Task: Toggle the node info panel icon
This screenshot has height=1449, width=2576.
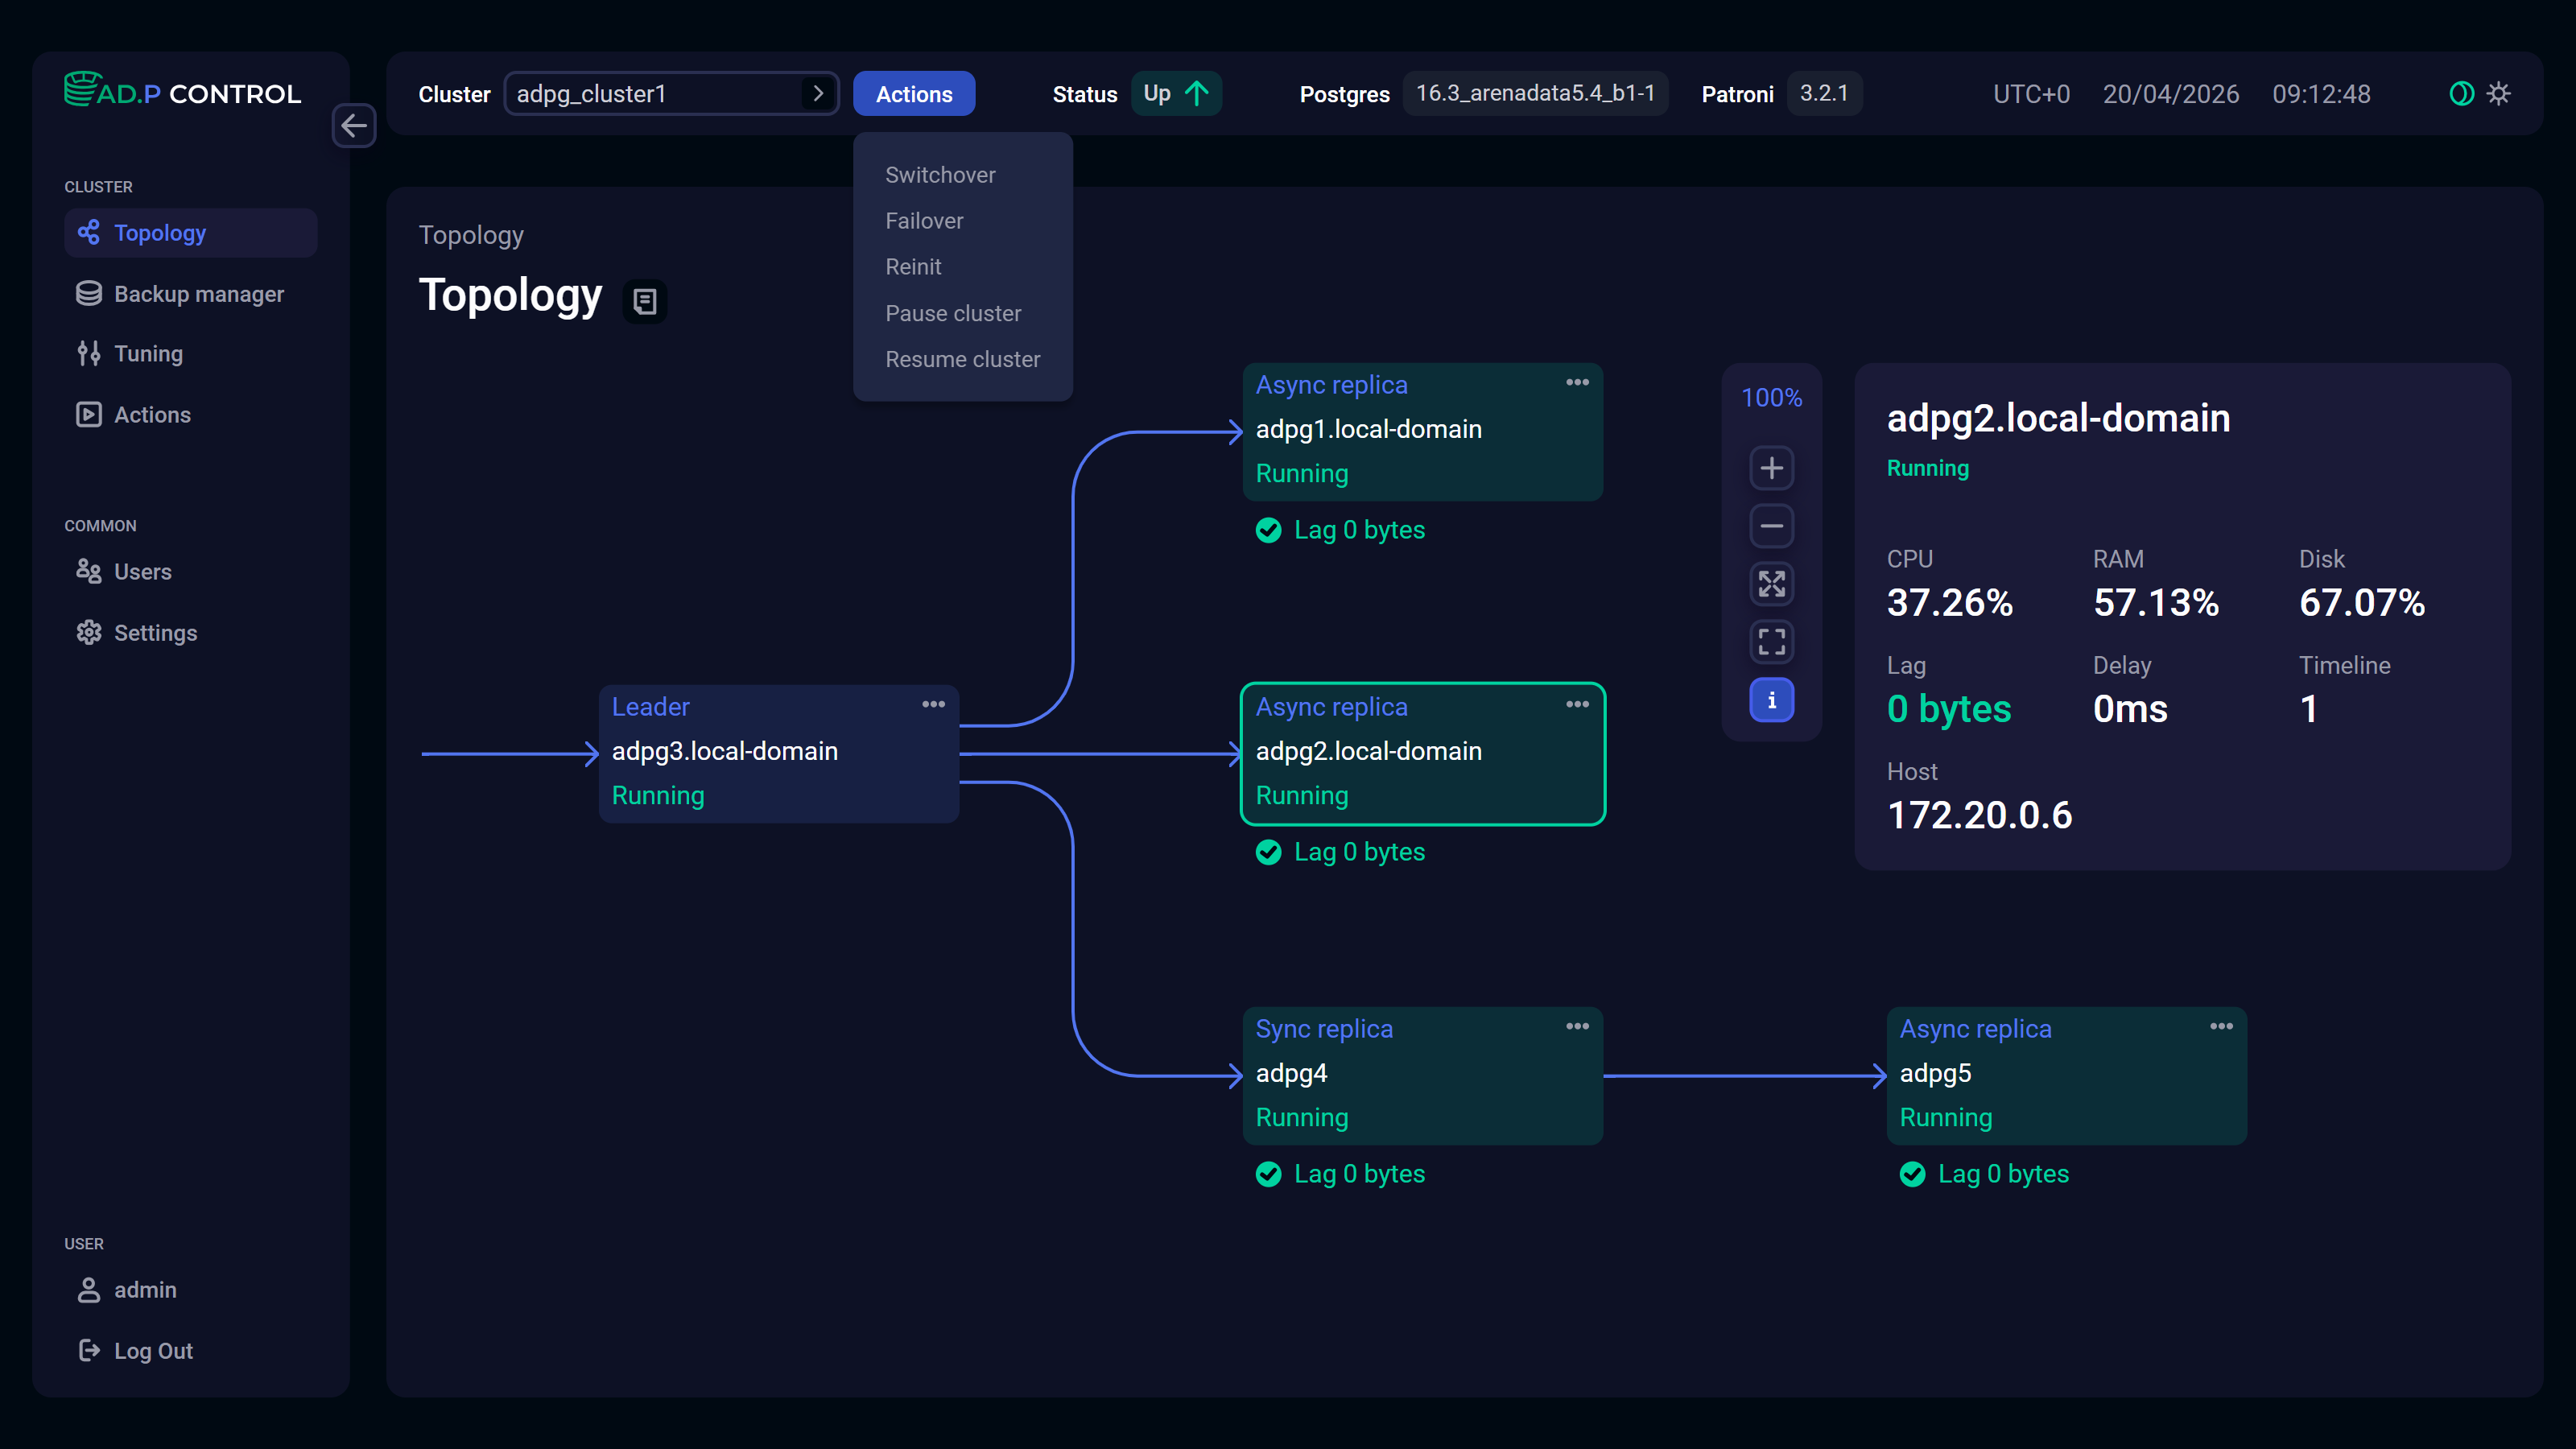Action: click(1771, 700)
